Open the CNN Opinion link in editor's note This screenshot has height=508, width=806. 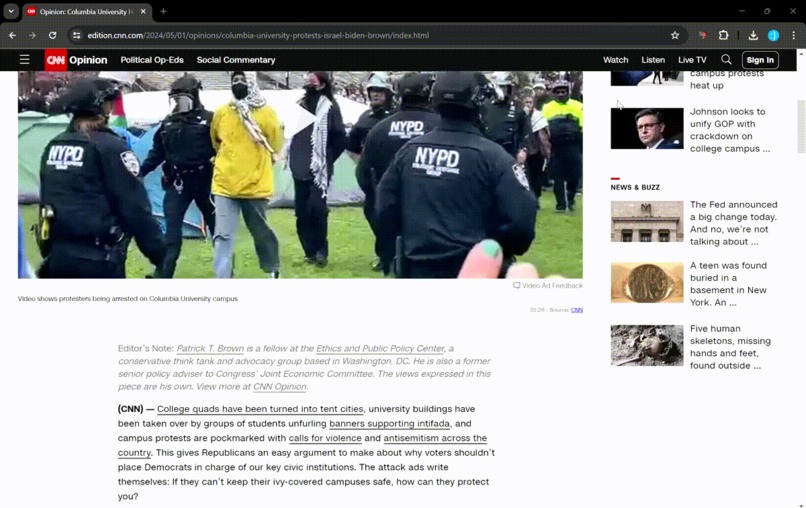tap(280, 387)
